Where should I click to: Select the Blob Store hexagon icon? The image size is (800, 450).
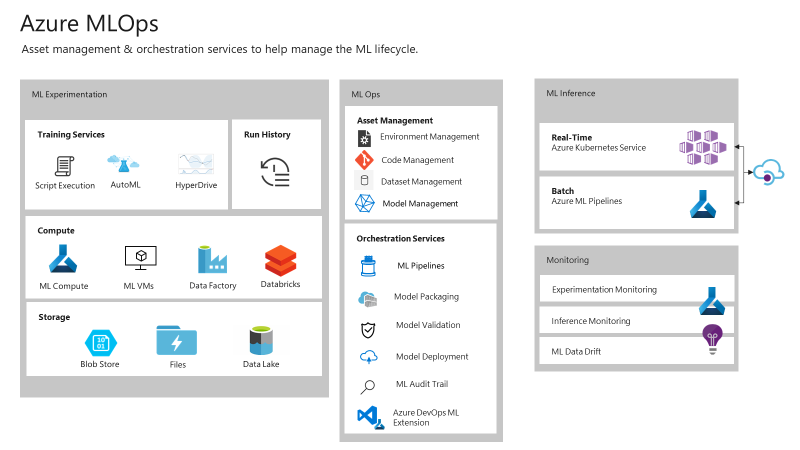point(101,342)
